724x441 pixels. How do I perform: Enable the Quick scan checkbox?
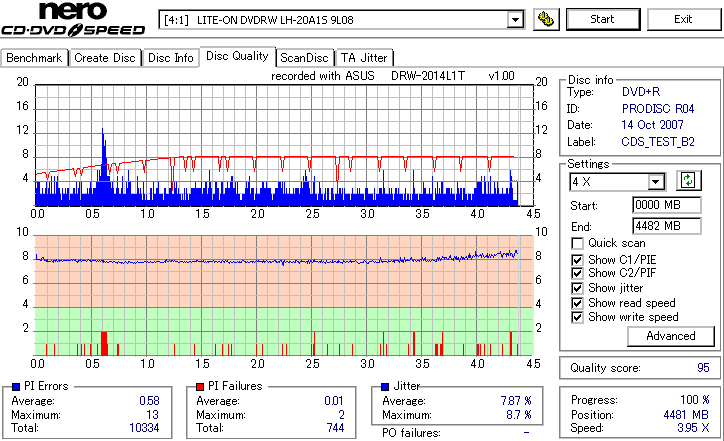[577, 243]
